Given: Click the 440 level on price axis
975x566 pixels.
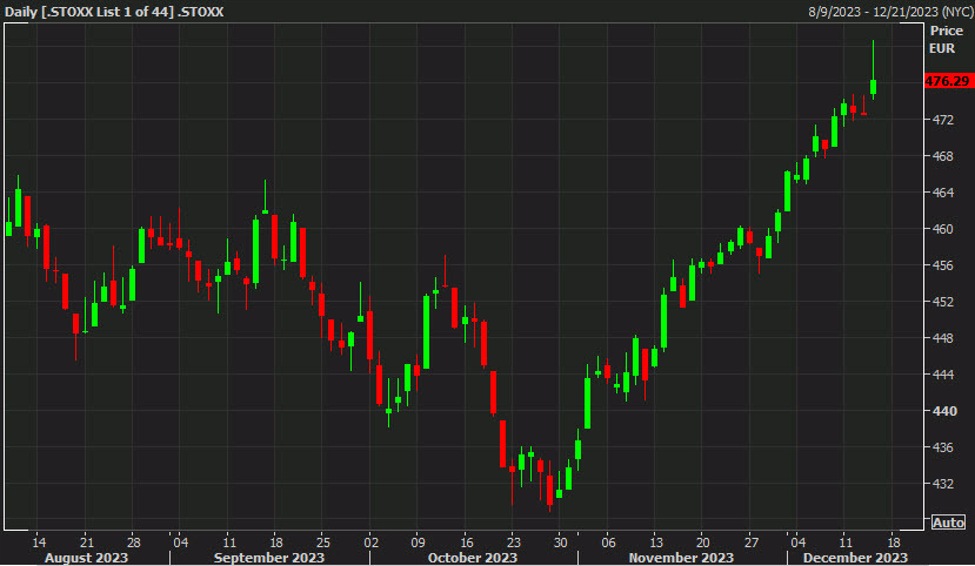Looking at the screenshot, I should coord(943,411).
